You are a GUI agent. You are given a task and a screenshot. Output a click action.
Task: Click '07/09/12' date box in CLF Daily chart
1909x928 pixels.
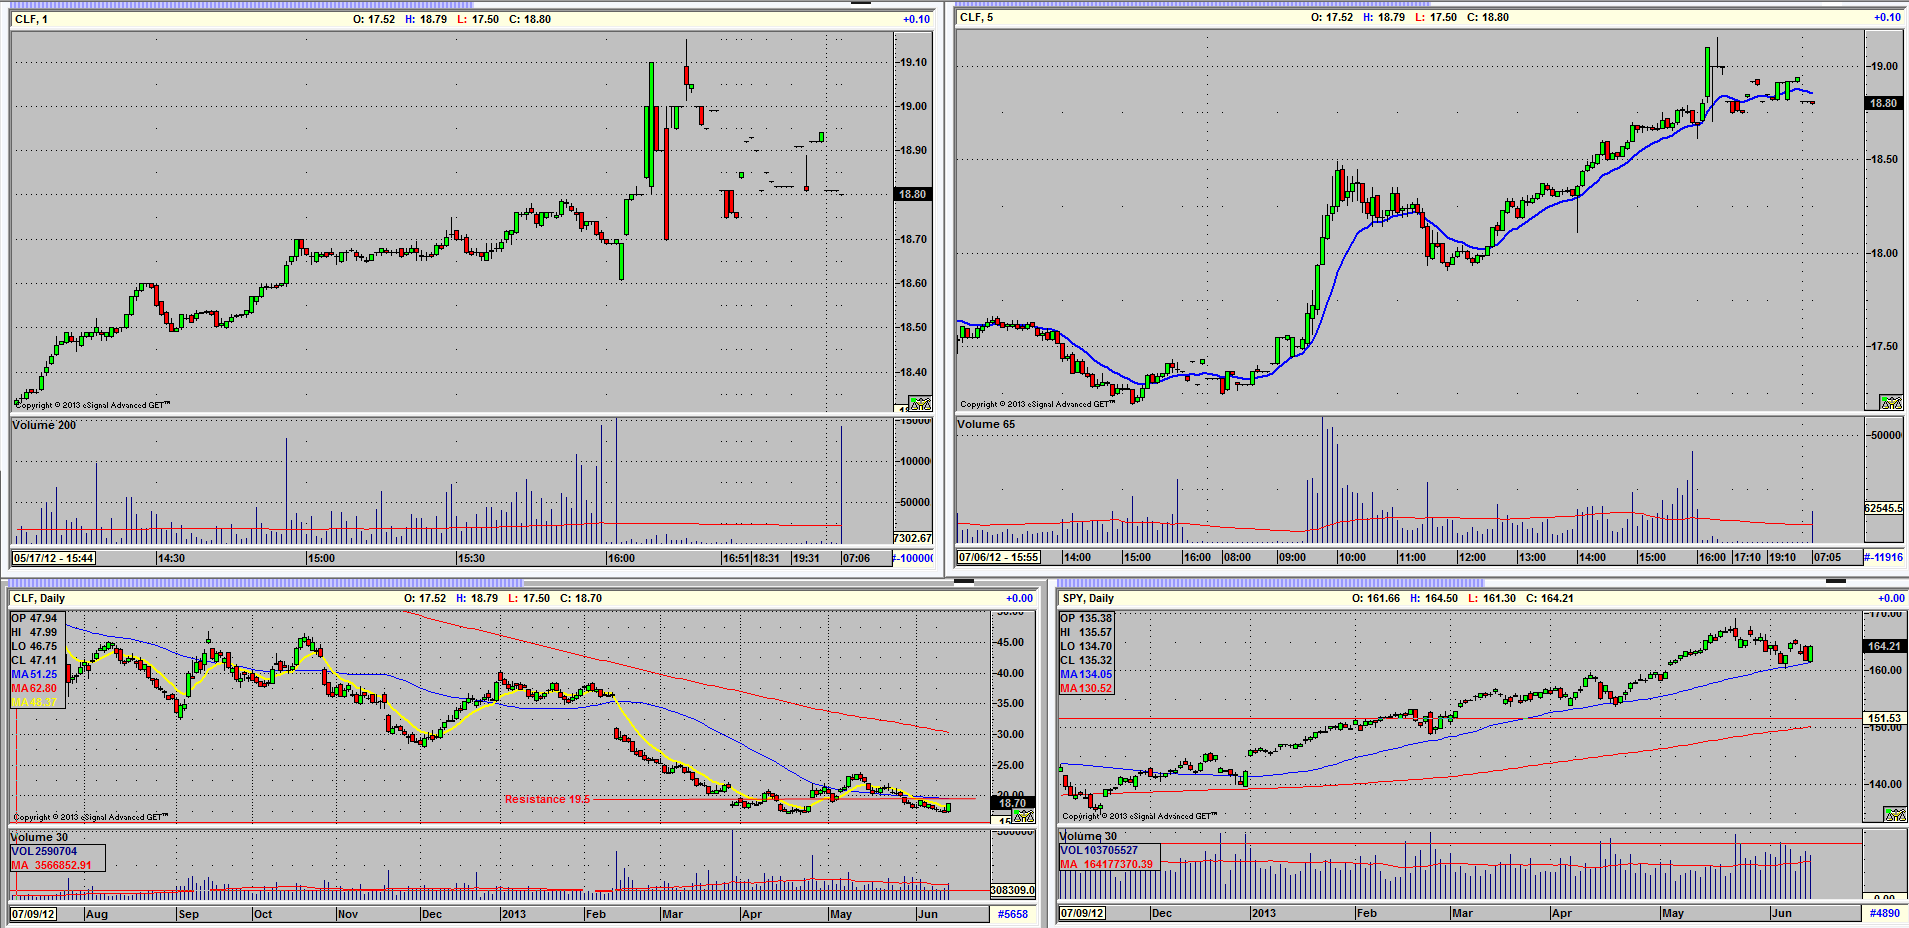34,914
